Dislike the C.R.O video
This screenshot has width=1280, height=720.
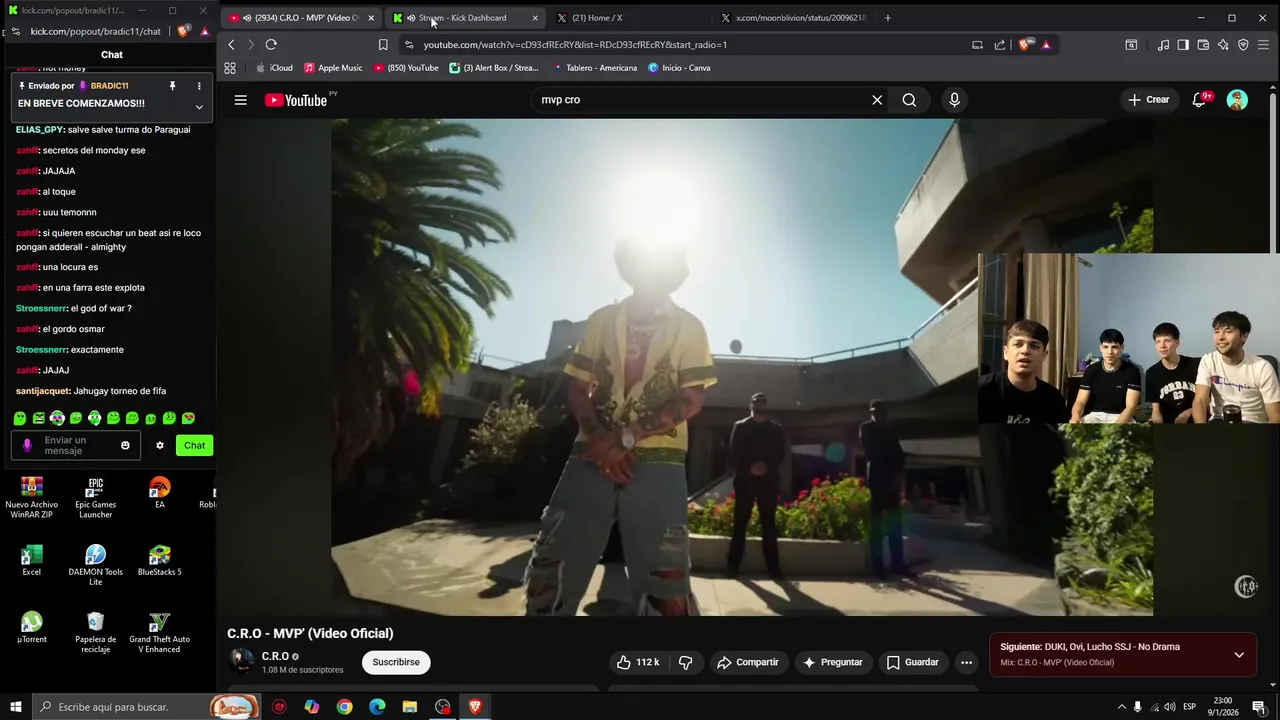[x=686, y=662]
